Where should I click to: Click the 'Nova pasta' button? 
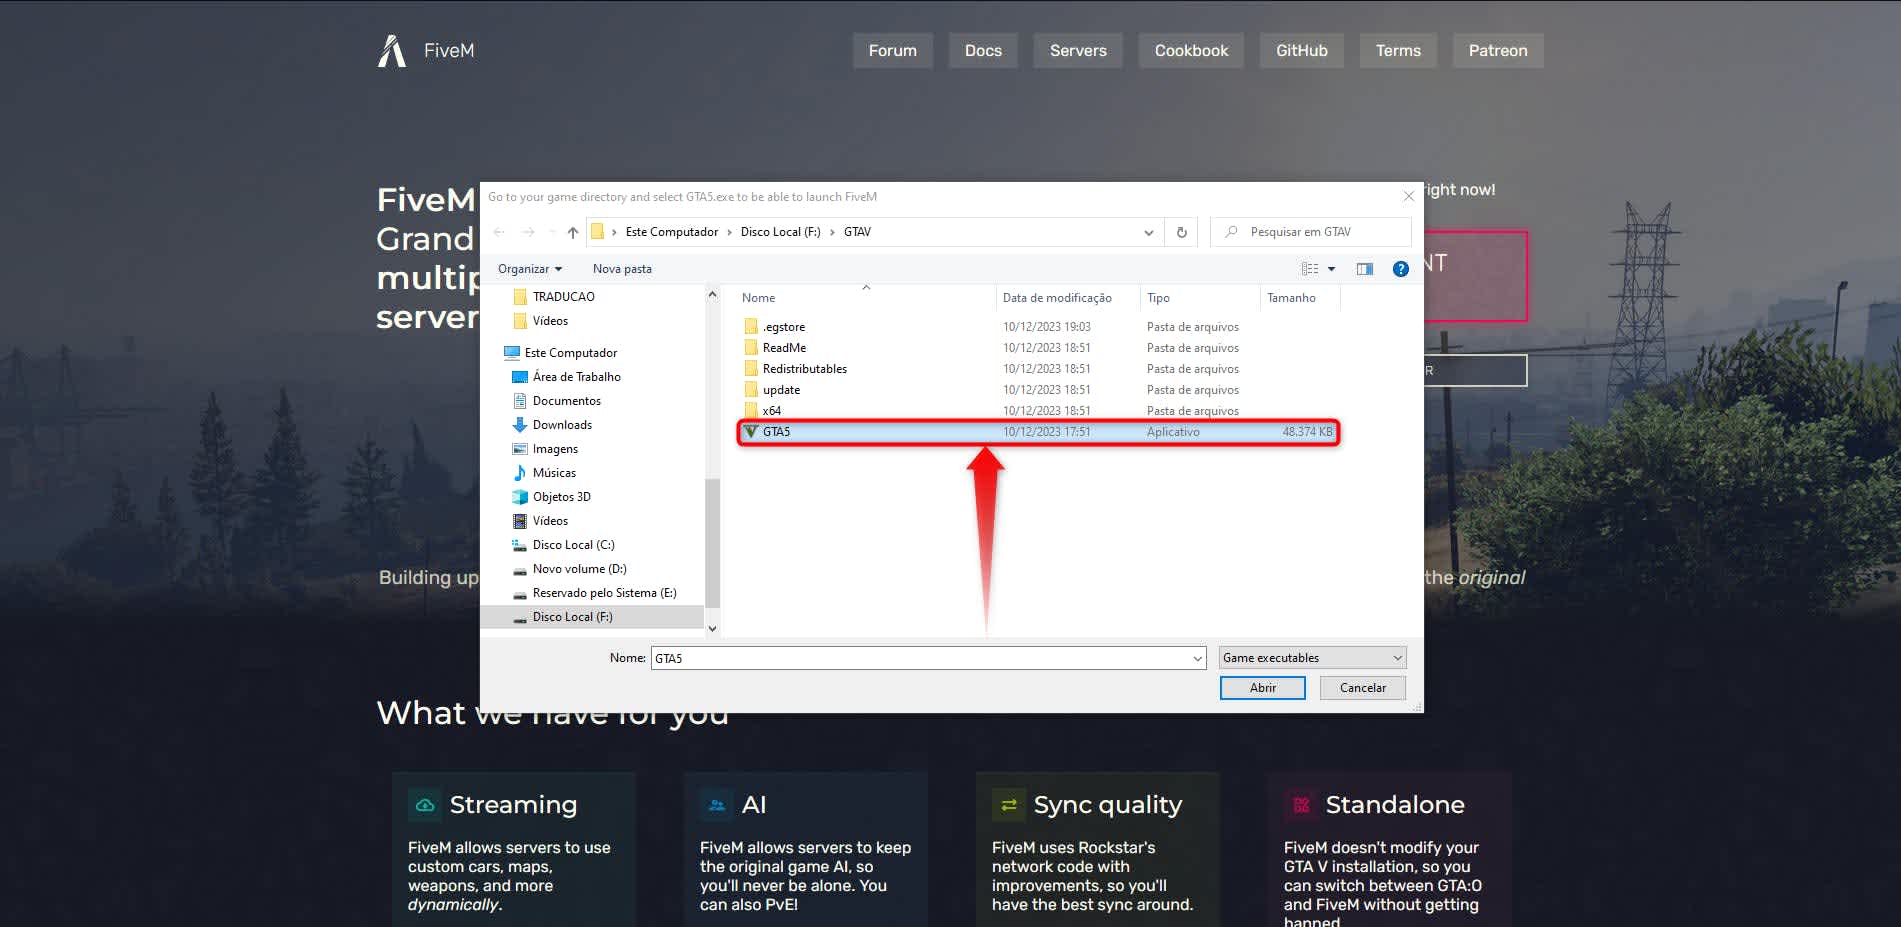pos(622,269)
